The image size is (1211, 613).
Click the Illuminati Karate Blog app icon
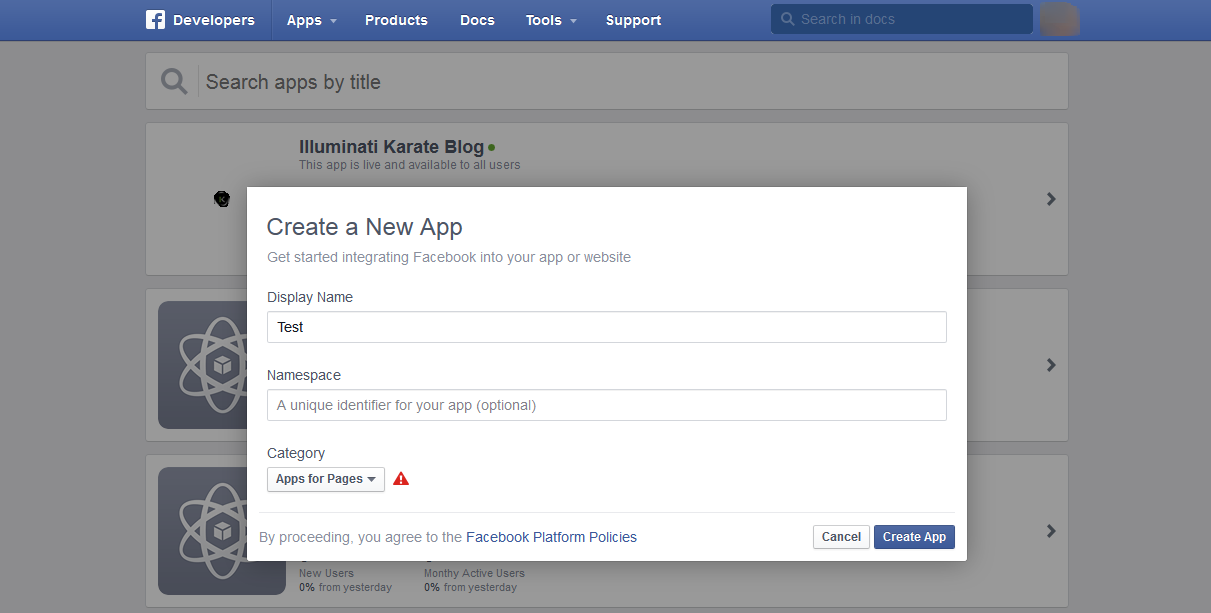point(222,199)
